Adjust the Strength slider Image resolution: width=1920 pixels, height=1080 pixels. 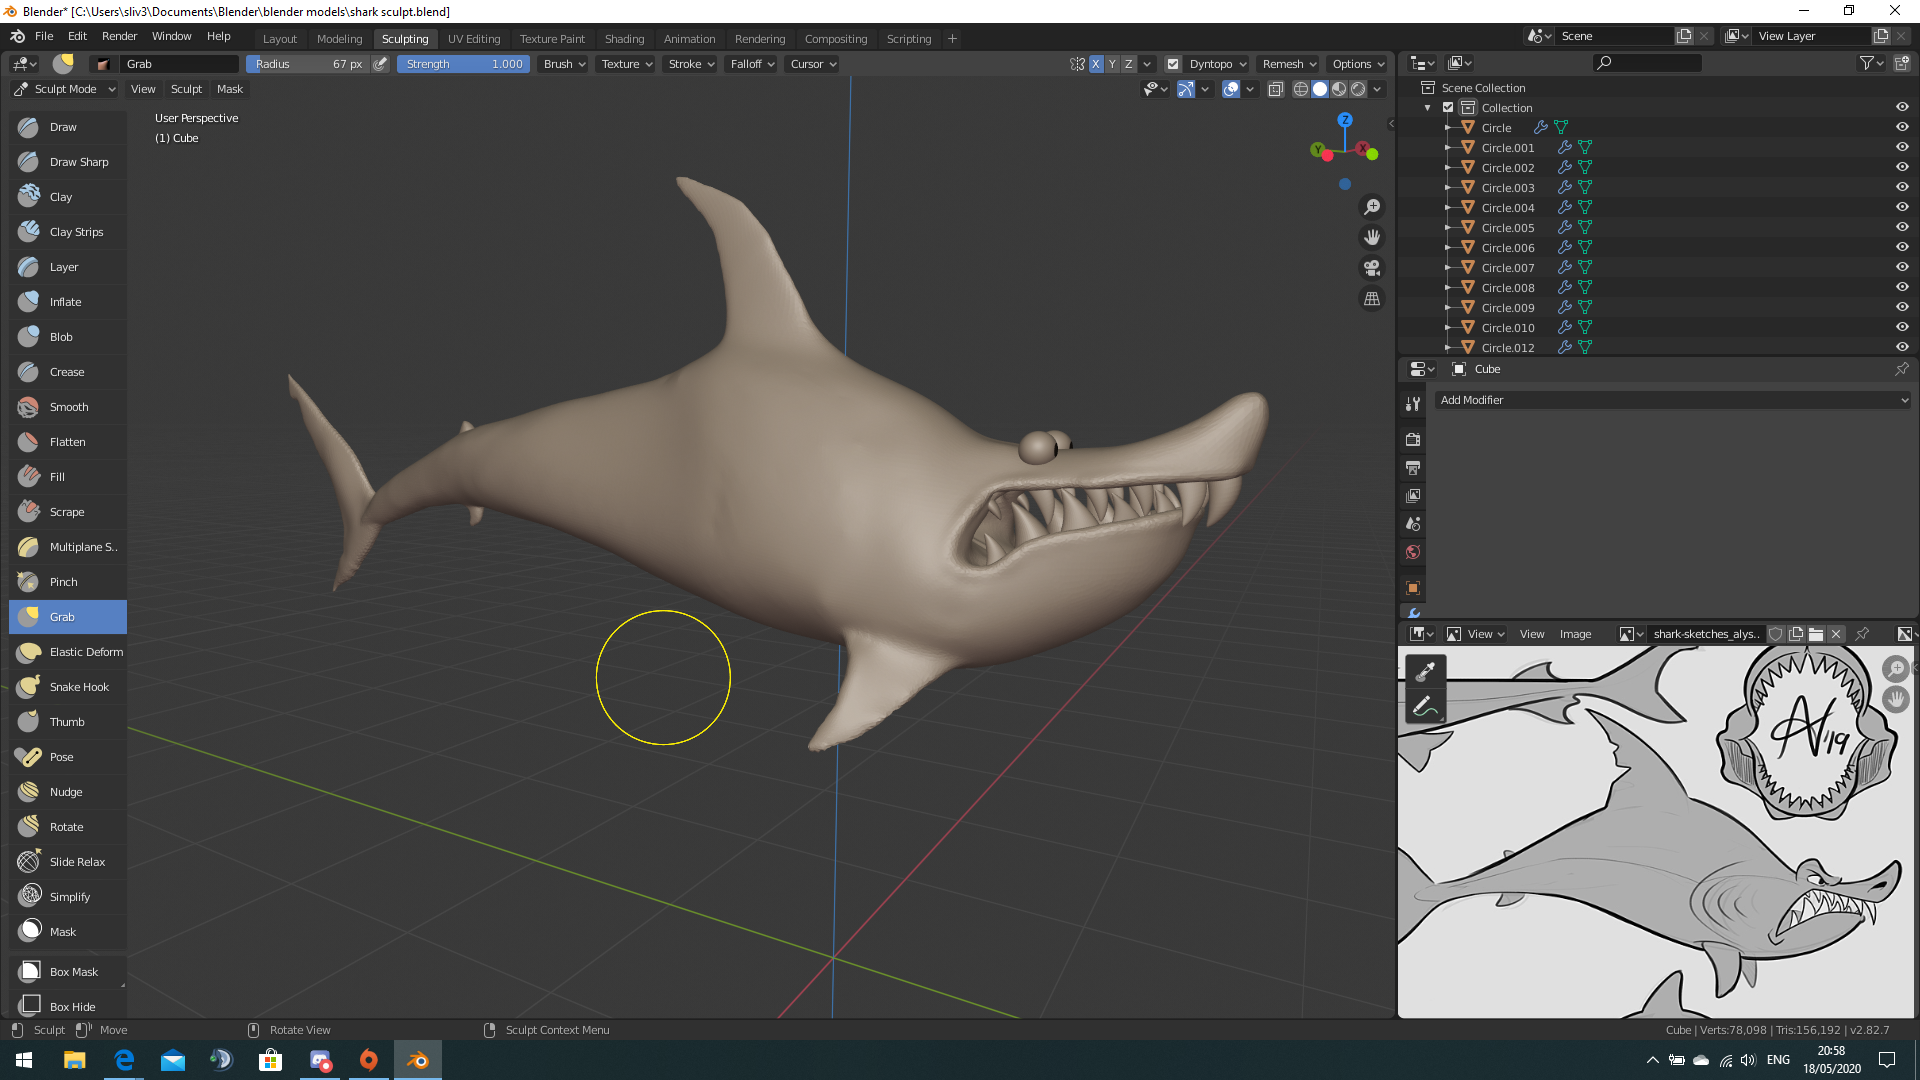[463, 64]
